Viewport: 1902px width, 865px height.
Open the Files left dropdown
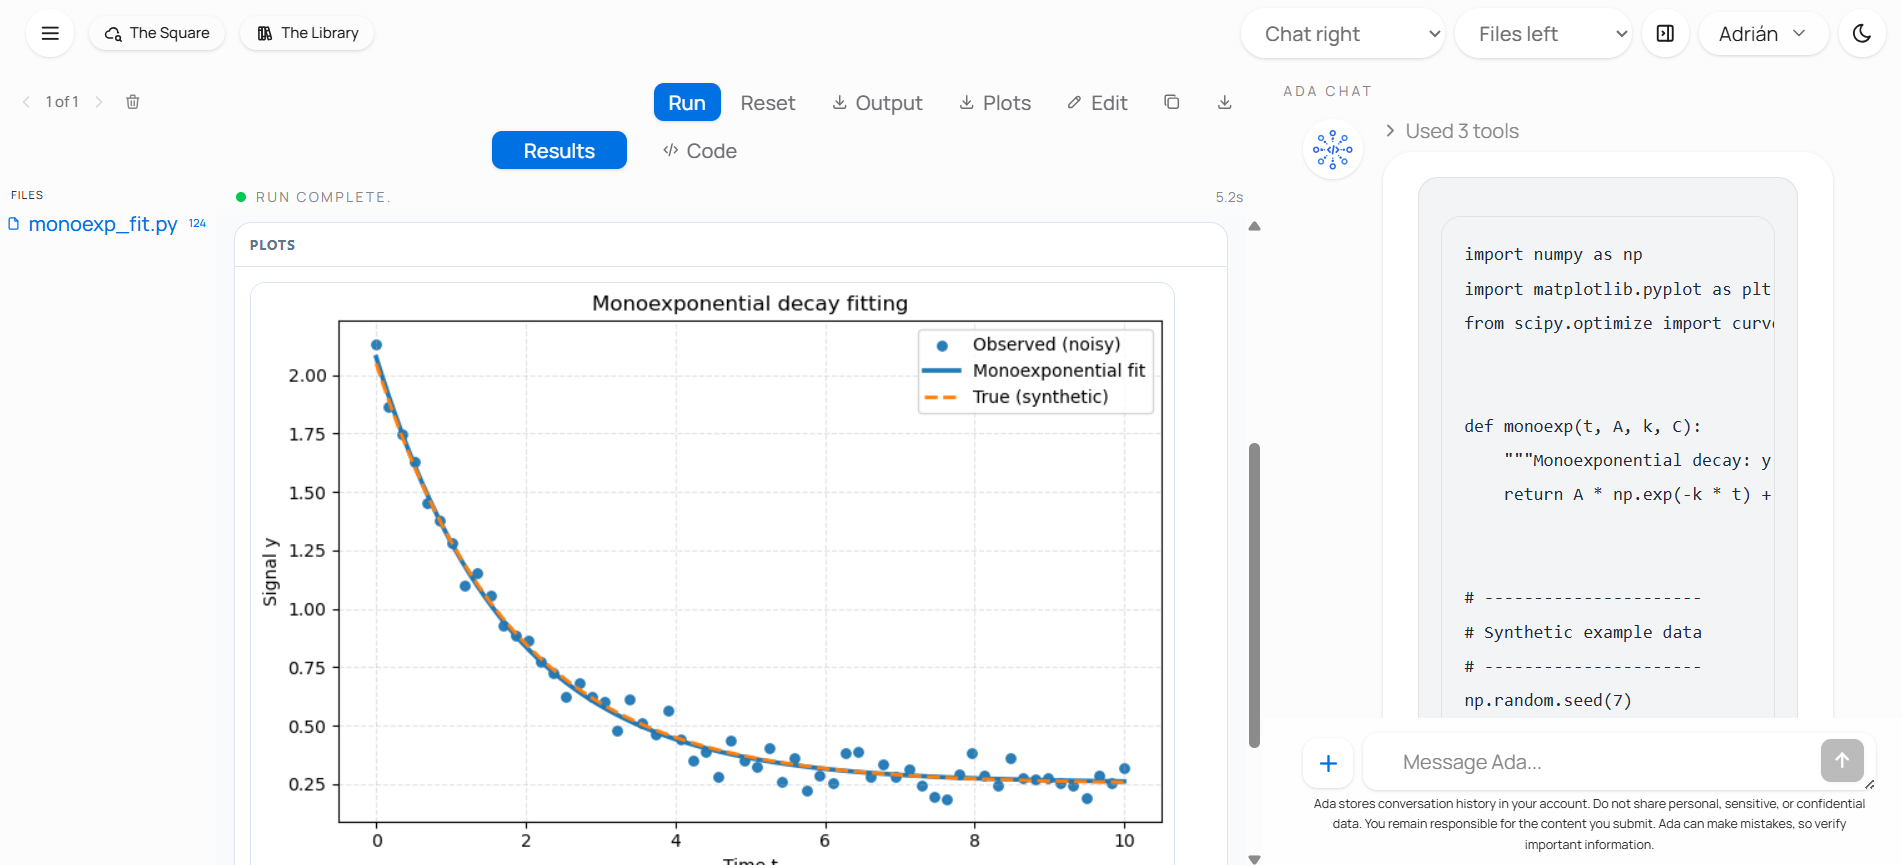[x=1542, y=34]
